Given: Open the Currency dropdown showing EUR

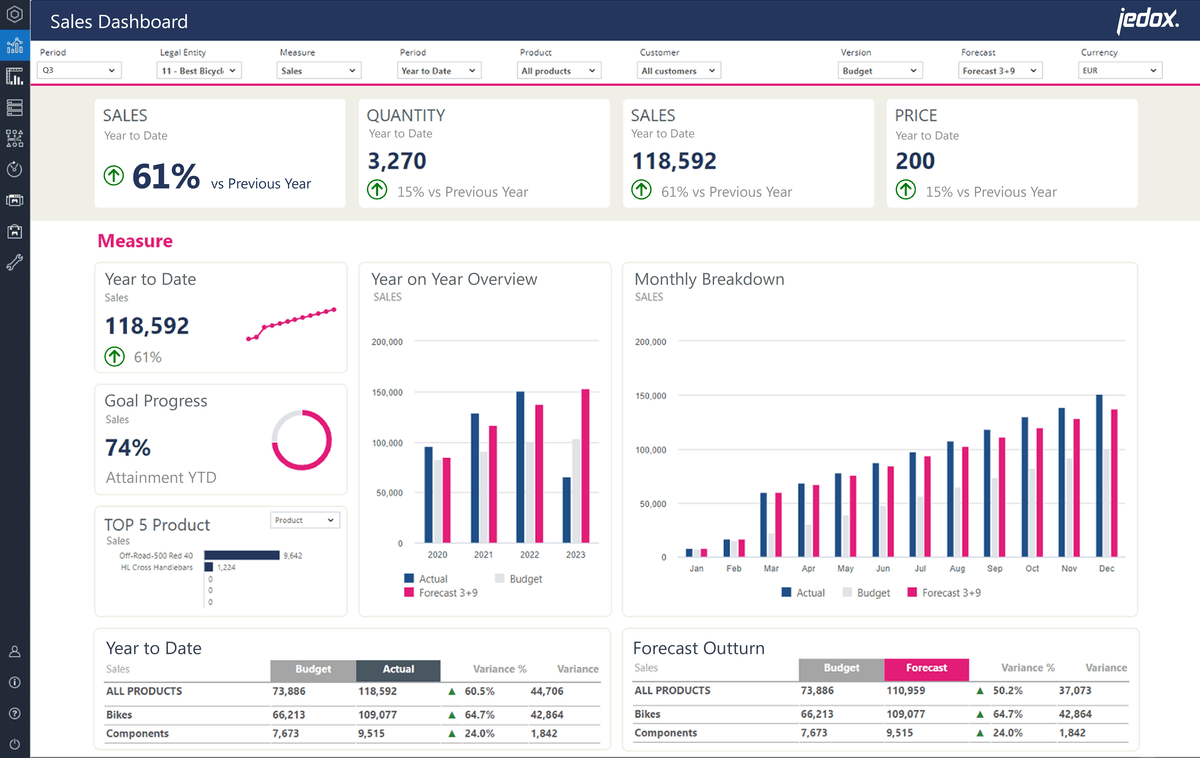Looking at the screenshot, I should [1119, 70].
